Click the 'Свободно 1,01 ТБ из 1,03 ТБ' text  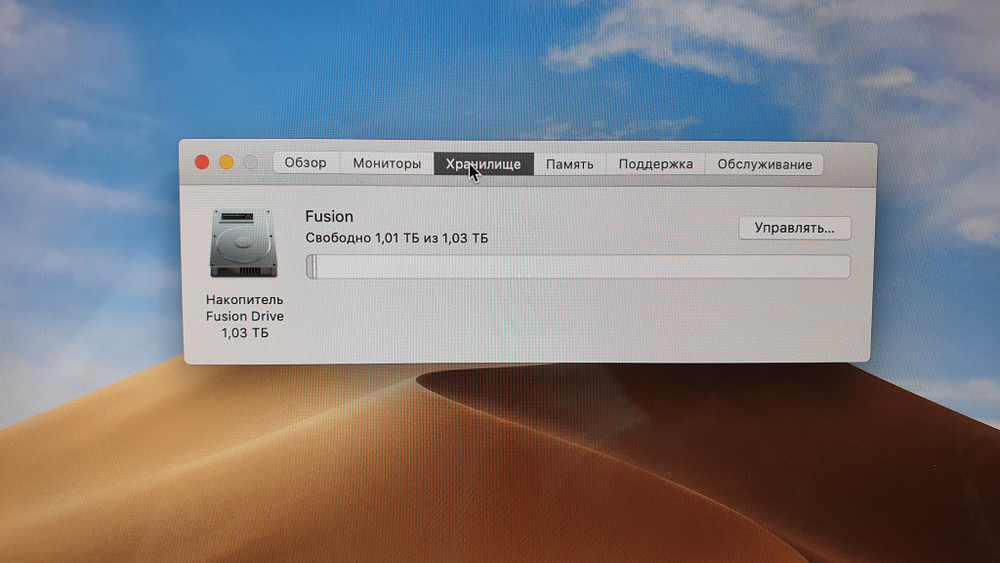point(397,238)
